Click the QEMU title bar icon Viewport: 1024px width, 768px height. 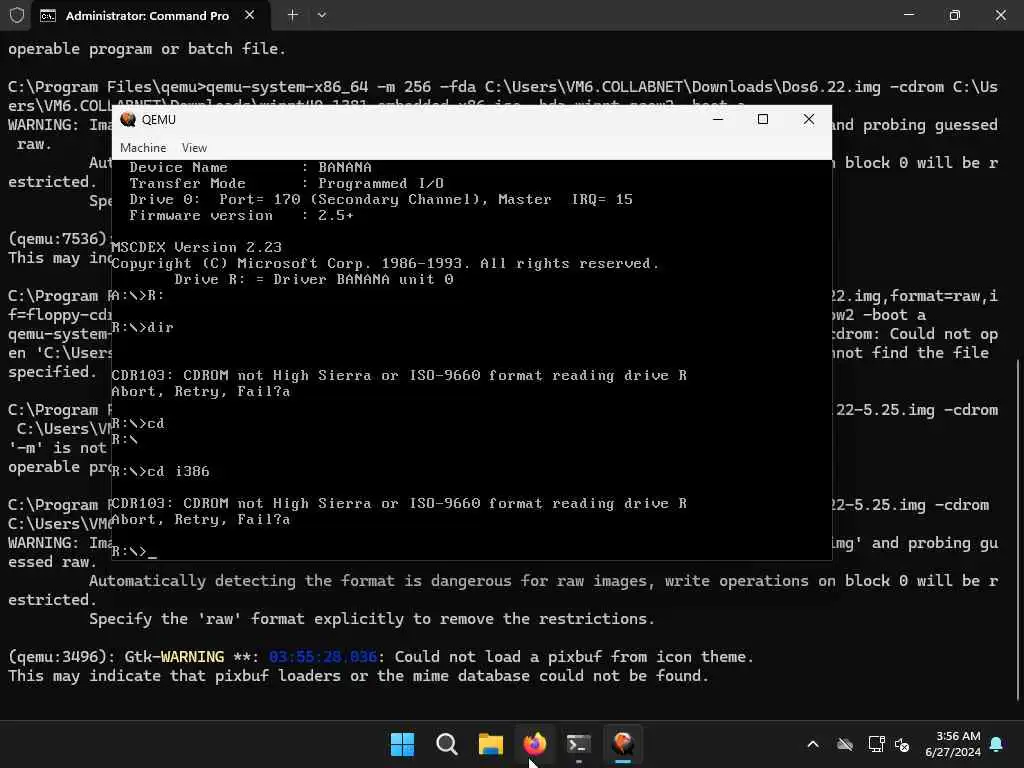[x=128, y=119]
